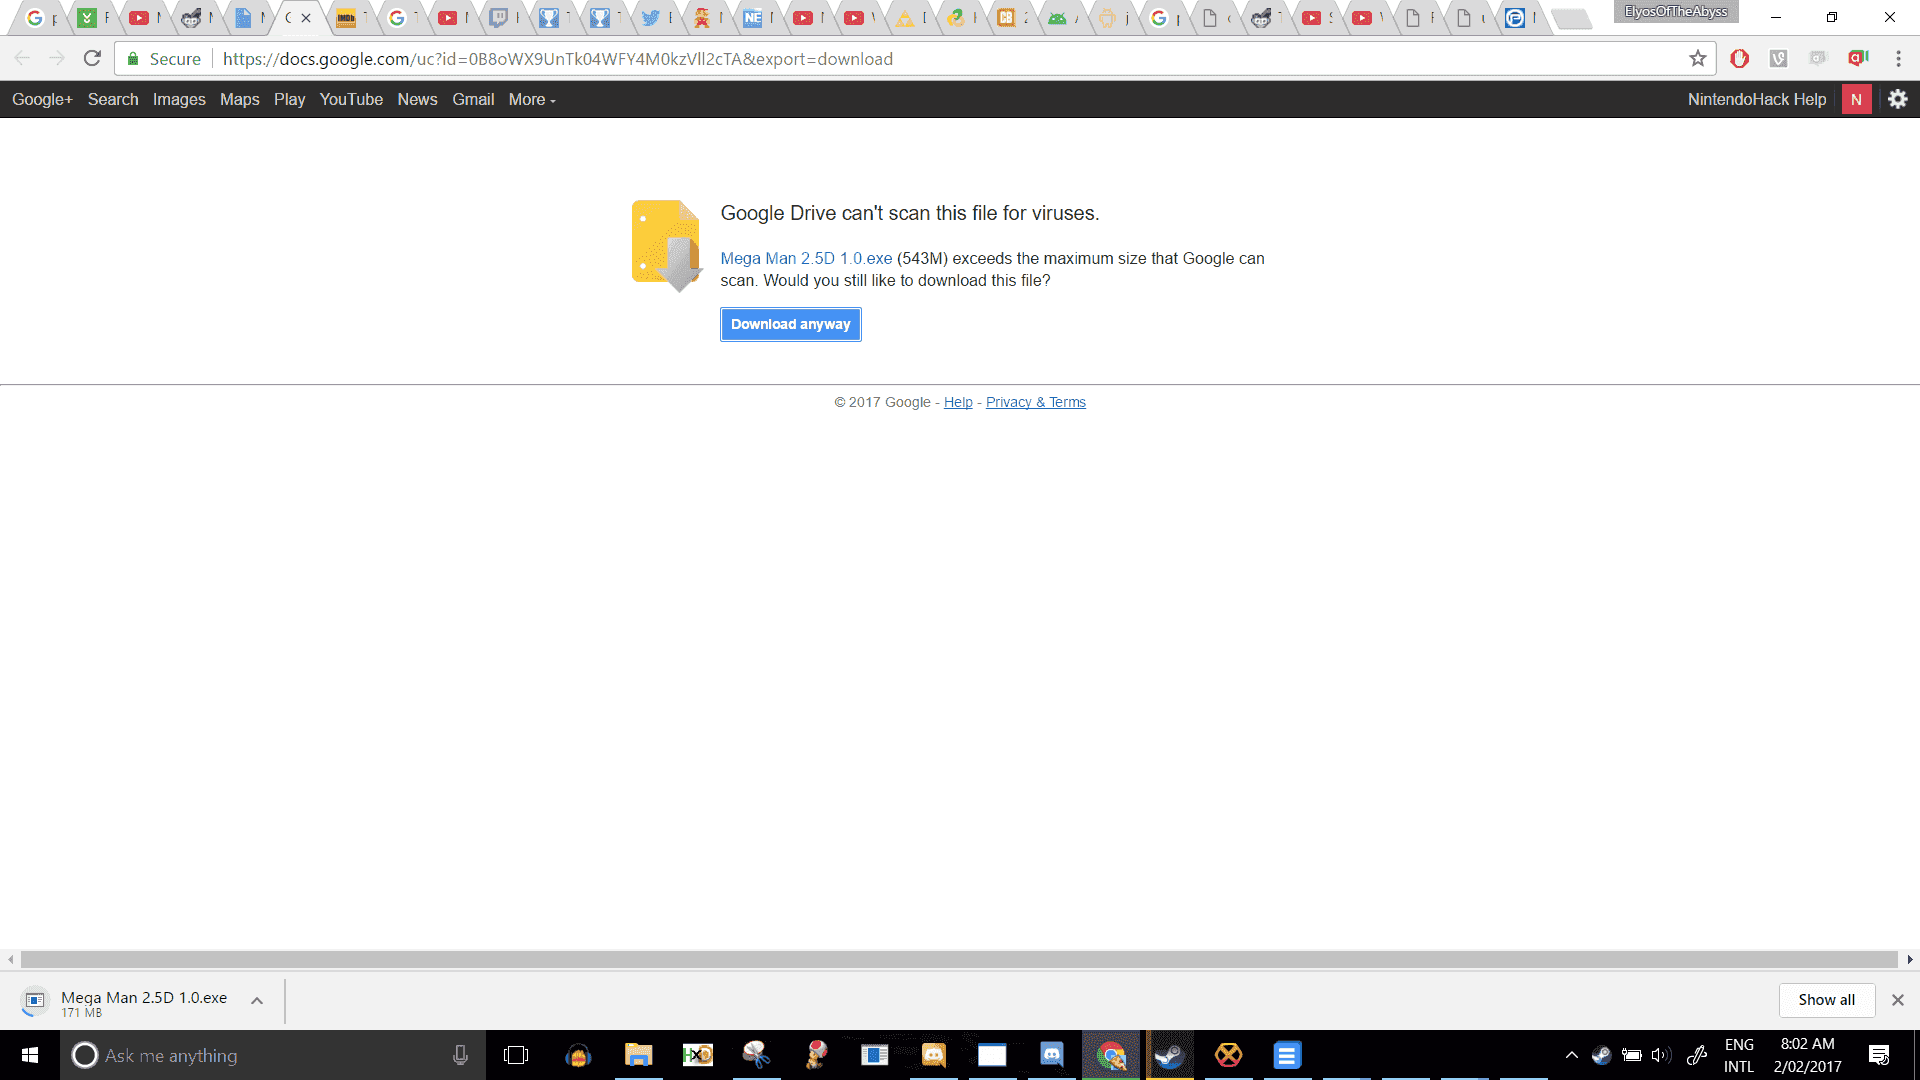Open Task View on the taskbar

(516, 1055)
